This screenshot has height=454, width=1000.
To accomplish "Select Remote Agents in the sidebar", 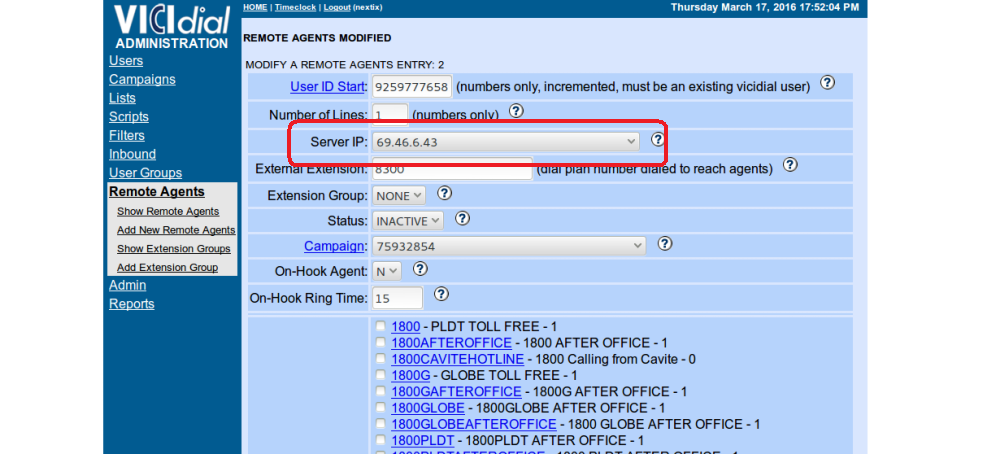I will (157, 191).
